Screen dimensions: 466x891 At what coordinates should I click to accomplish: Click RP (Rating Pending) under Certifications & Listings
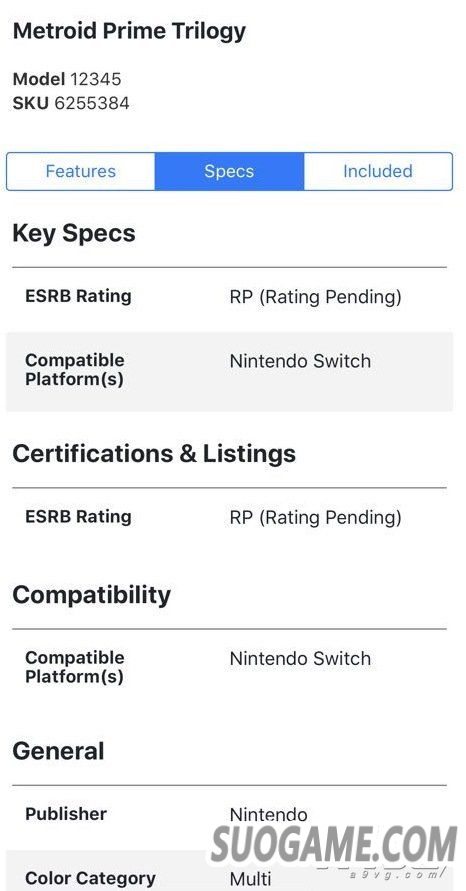point(315,517)
